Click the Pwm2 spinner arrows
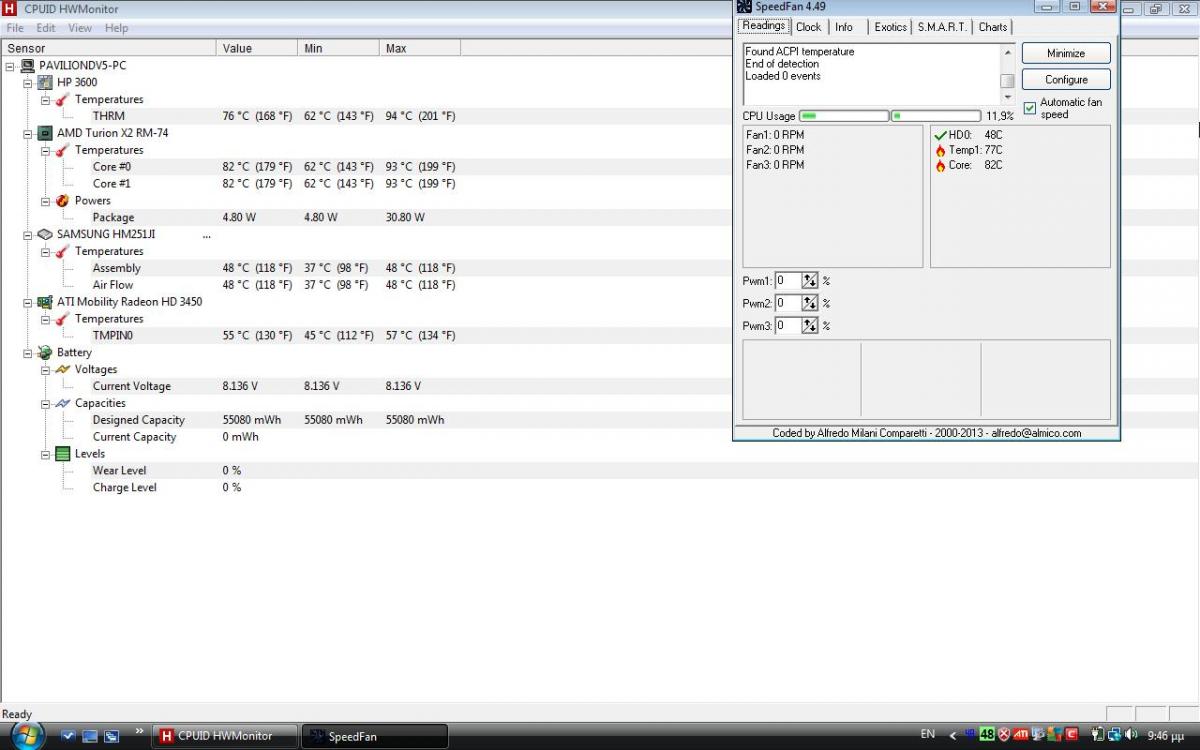1200x750 pixels. 810,303
